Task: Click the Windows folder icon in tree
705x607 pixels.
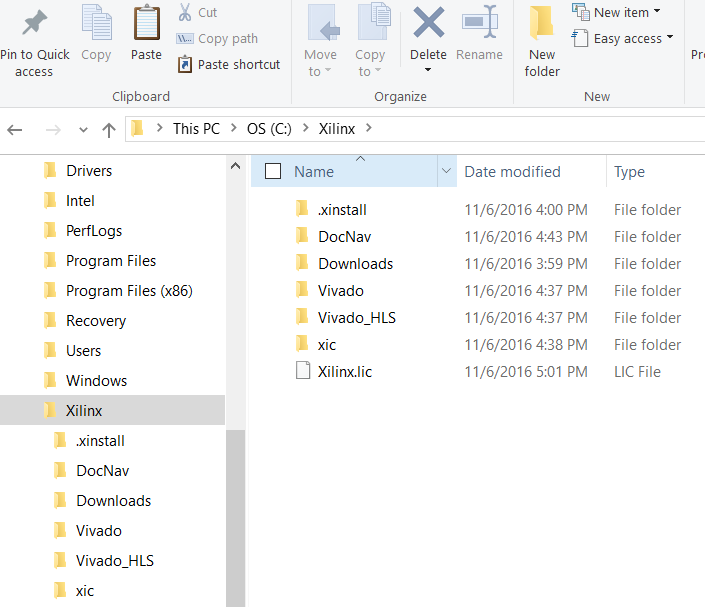Action: (x=50, y=380)
